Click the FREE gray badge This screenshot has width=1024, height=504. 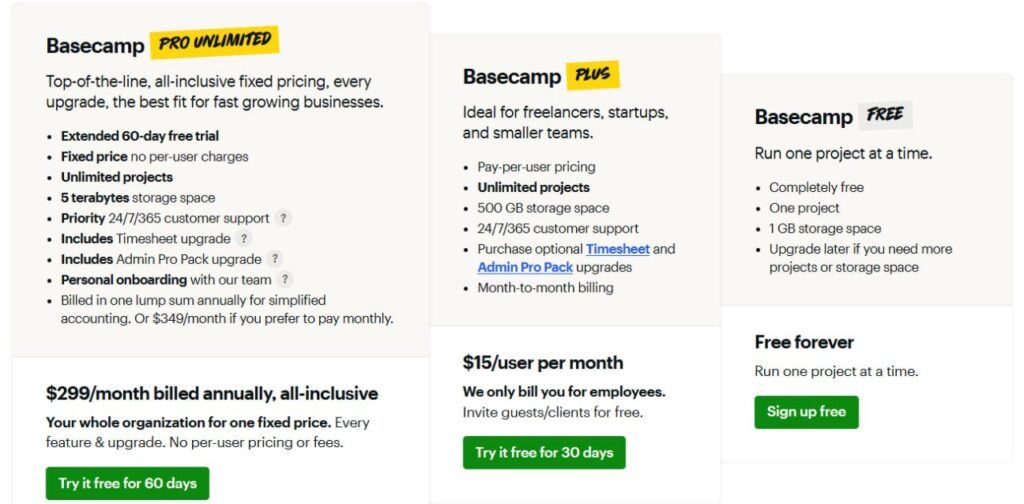pyautogui.click(x=885, y=115)
